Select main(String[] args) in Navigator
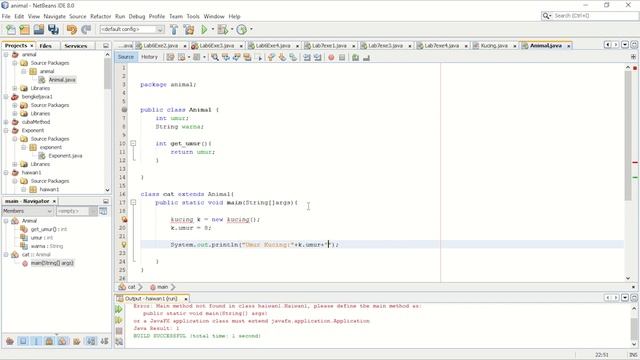 click(x=52, y=263)
